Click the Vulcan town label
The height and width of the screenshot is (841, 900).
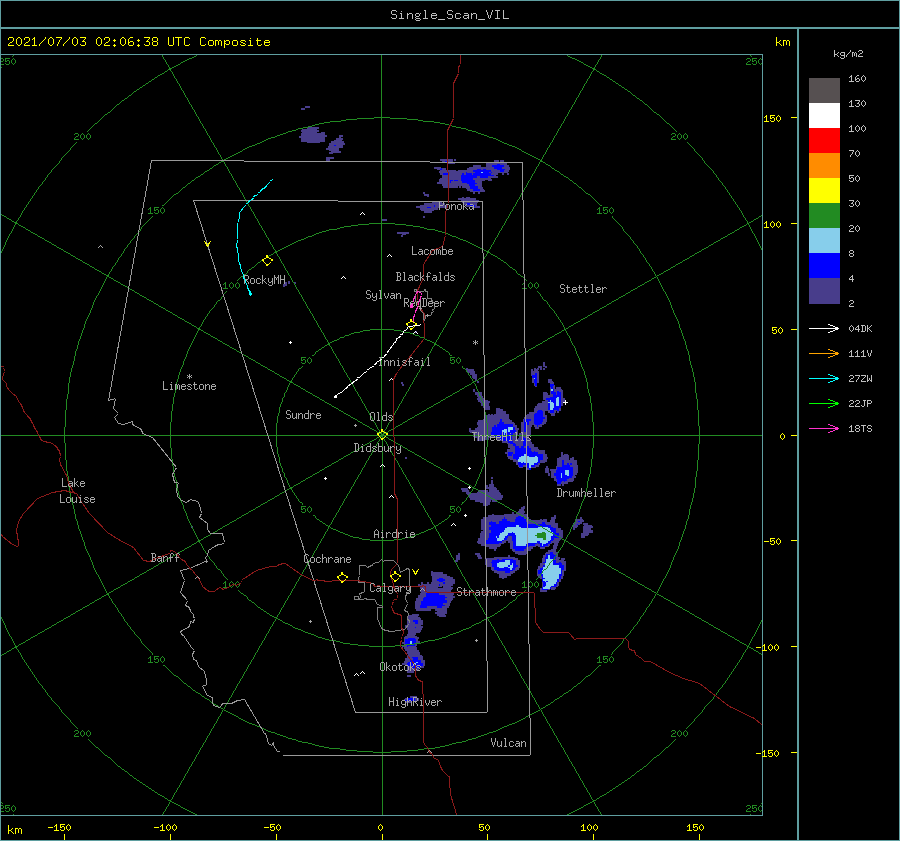click(508, 743)
